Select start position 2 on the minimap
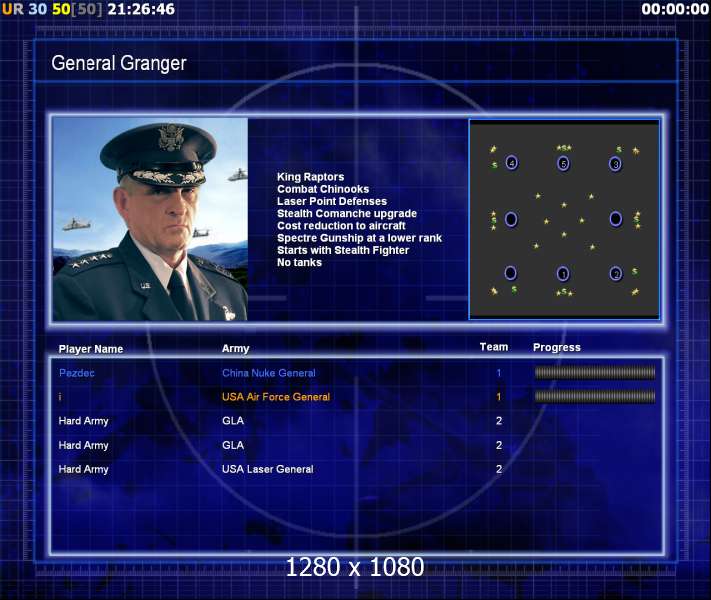The image size is (711, 600). 616,273
